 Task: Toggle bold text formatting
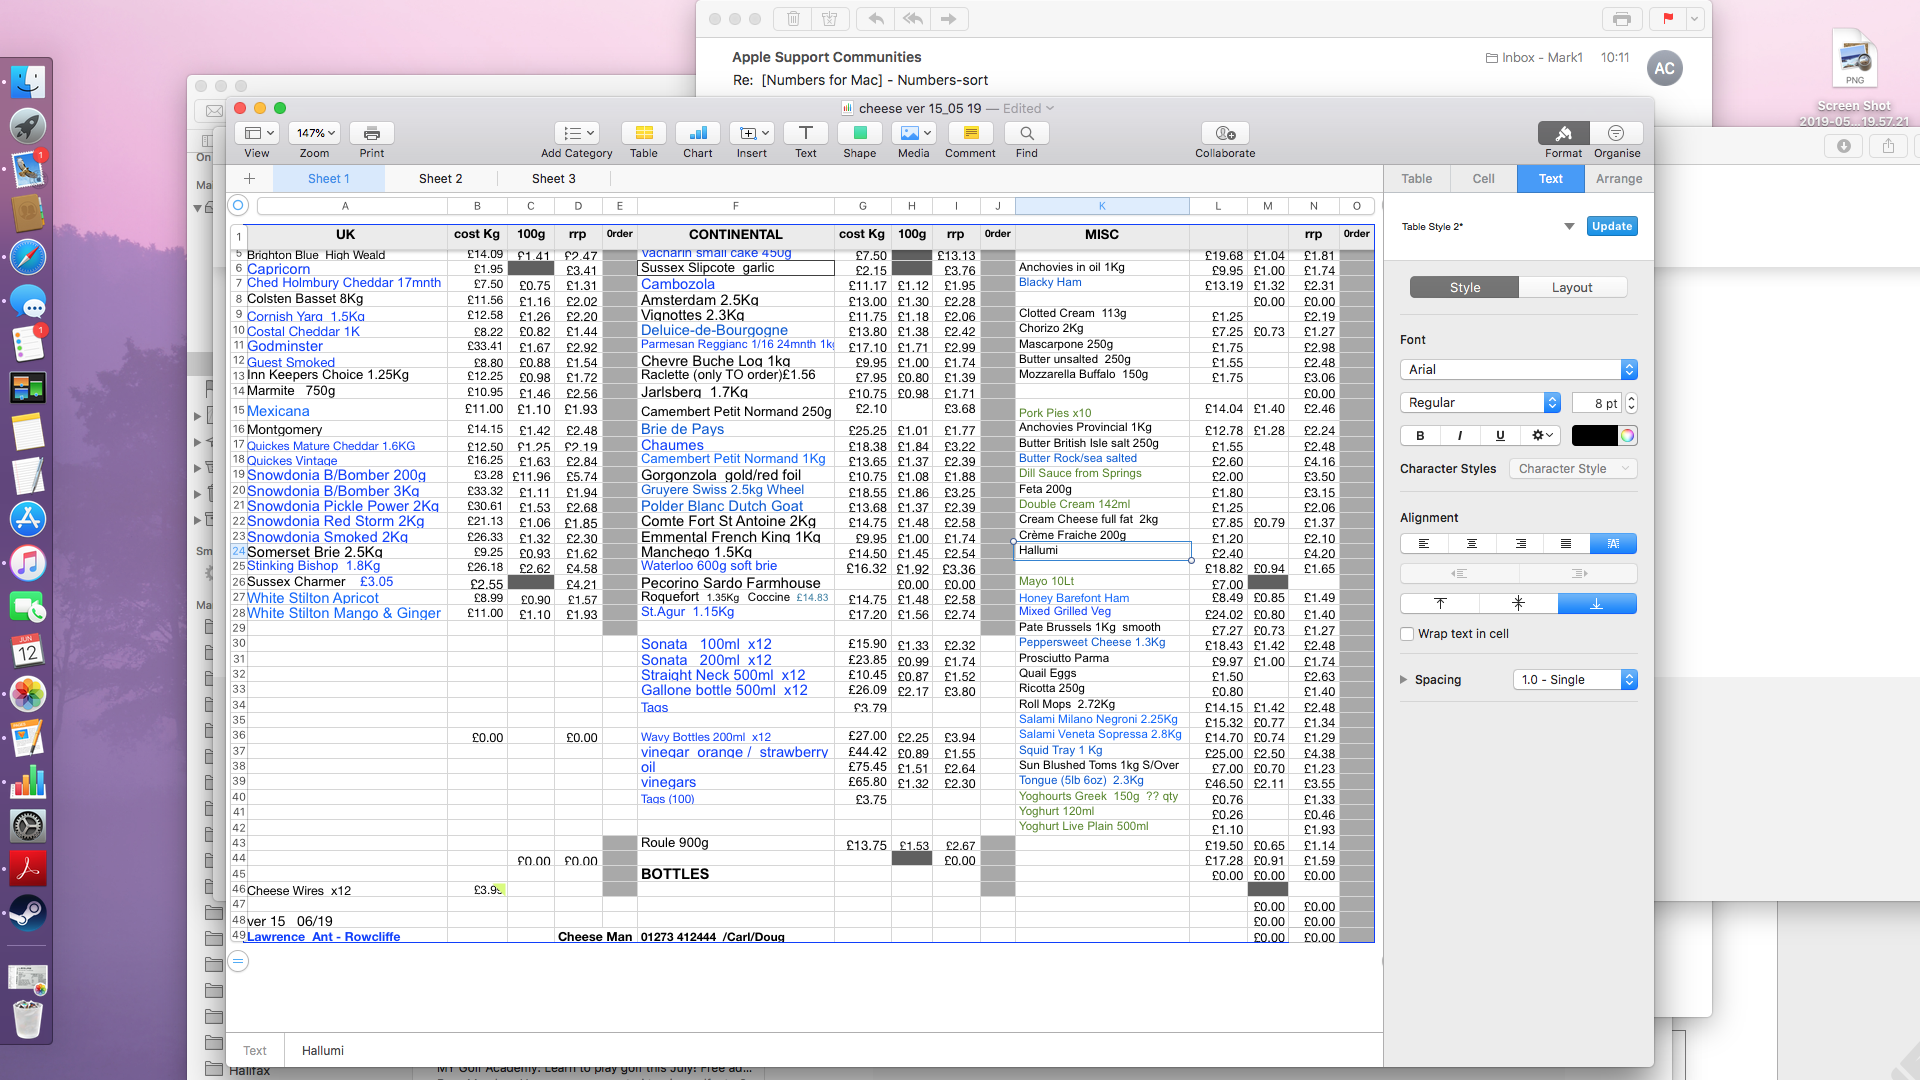[x=1420, y=435]
